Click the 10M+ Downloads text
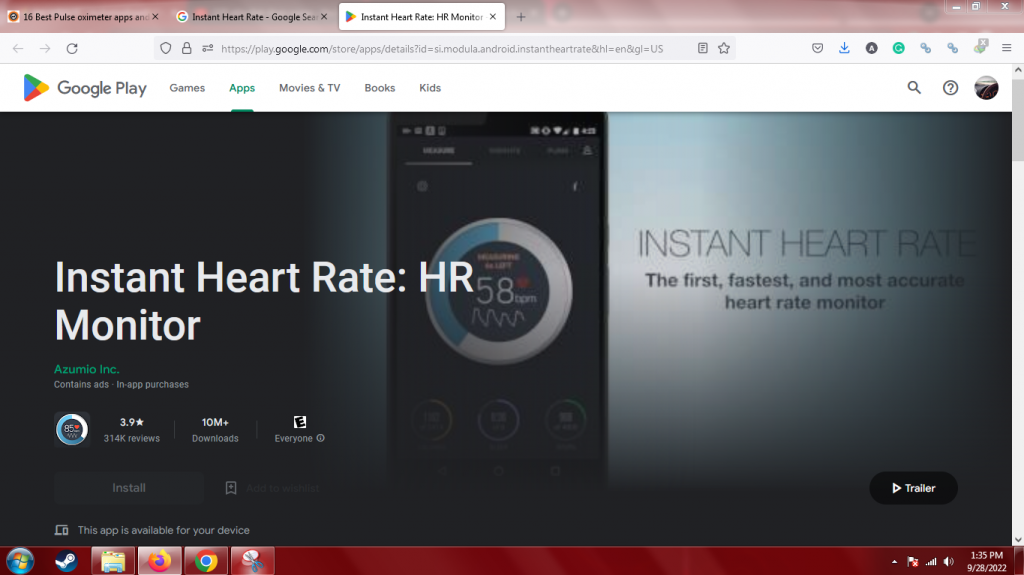 215,429
